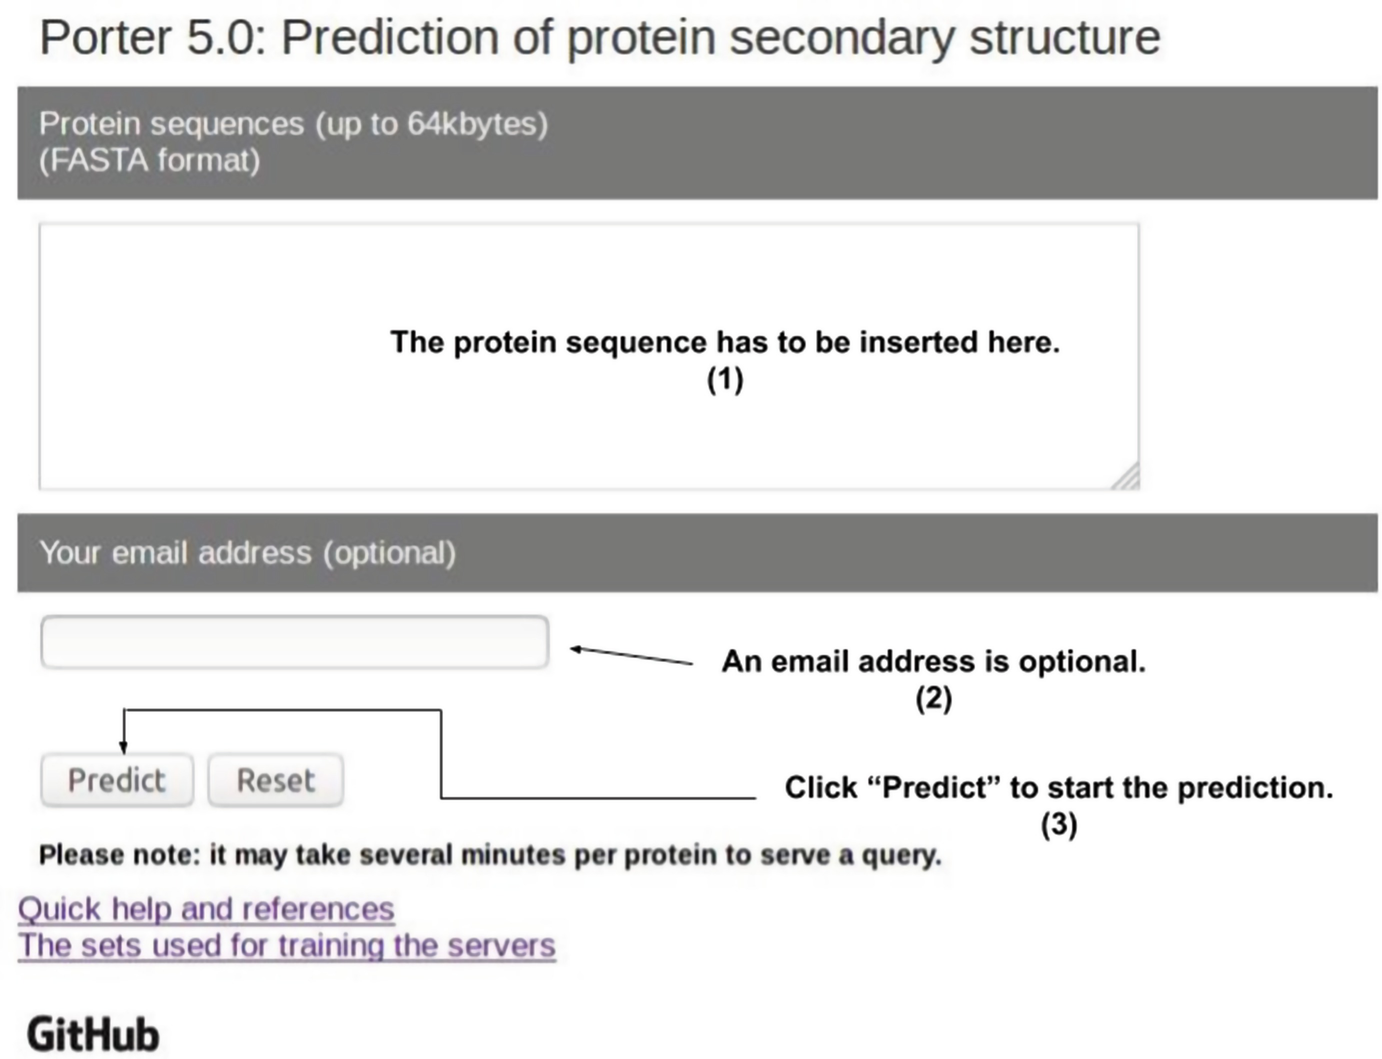This screenshot has height=1059, width=1382.
Task: Click the annotation text about inserting sequences
Action: click(x=727, y=341)
